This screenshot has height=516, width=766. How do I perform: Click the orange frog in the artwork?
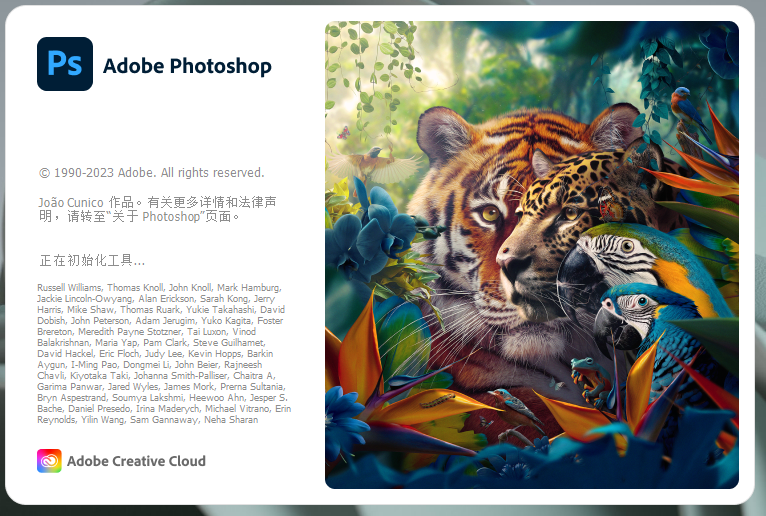point(591,381)
